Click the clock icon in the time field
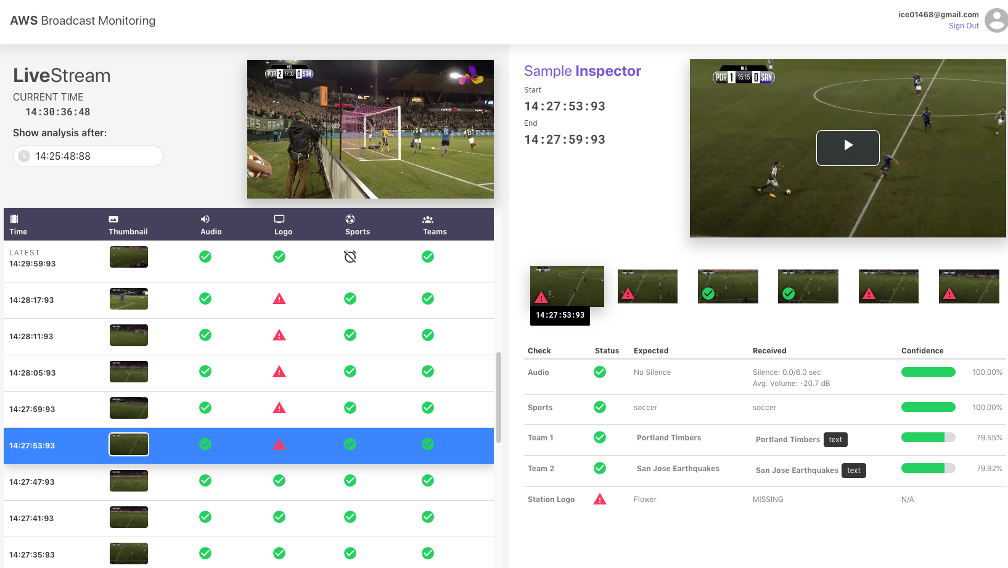The height and width of the screenshot is (568, 1008). 24,156
